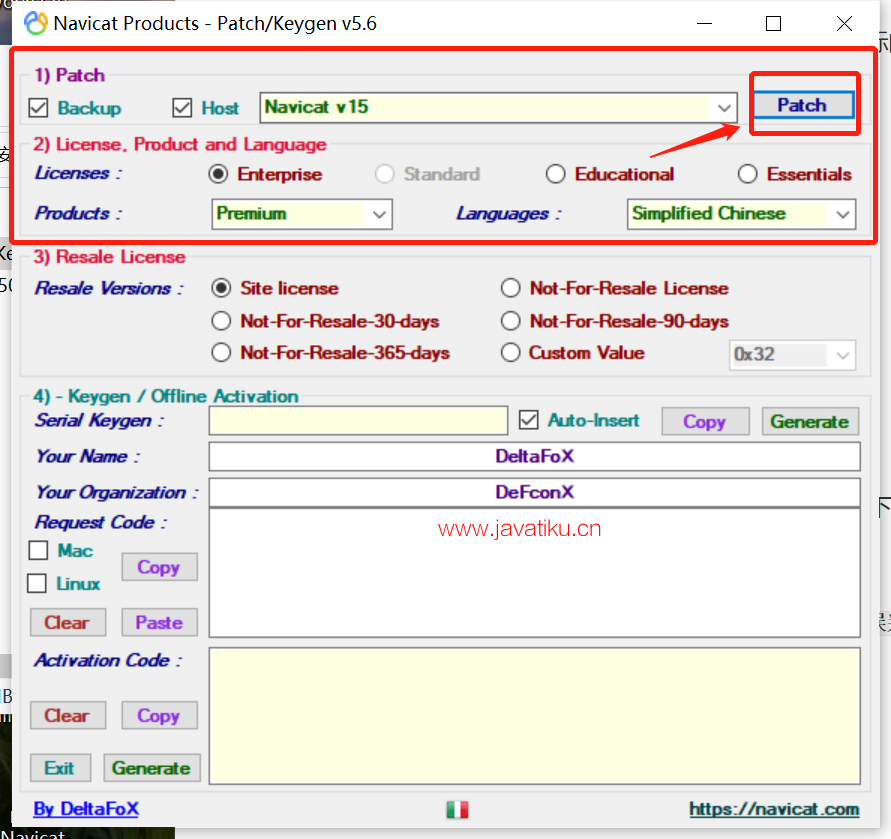891x839 pixels.
Task: Click the Serial Keygen input field
Action: click(358, 421)
